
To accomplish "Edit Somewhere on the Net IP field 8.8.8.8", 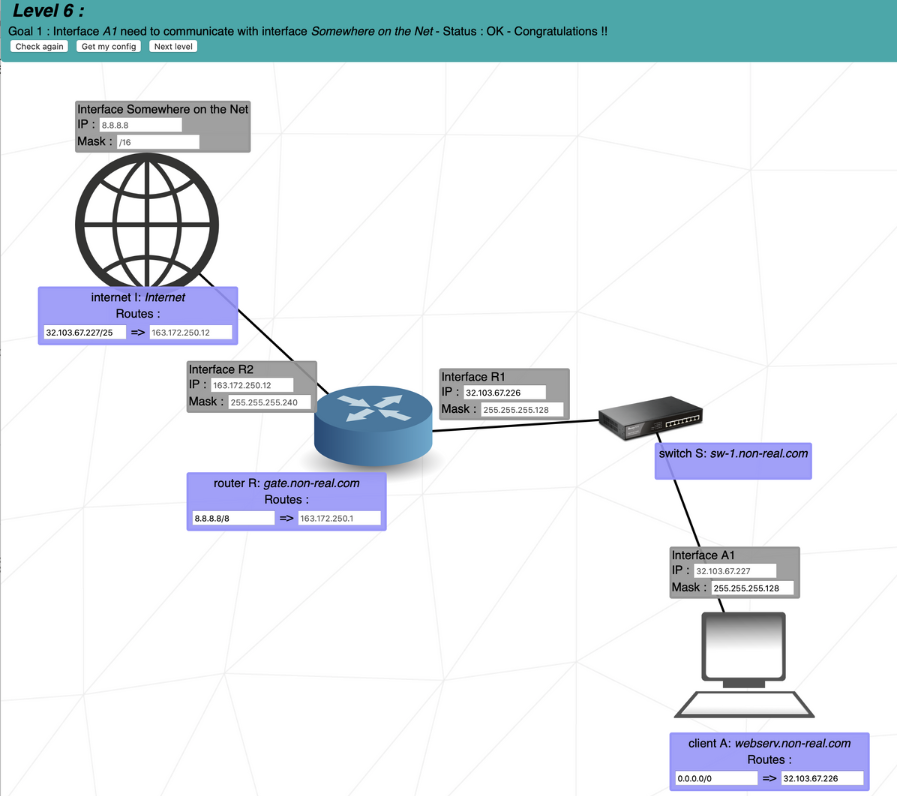I will (141, 125).
